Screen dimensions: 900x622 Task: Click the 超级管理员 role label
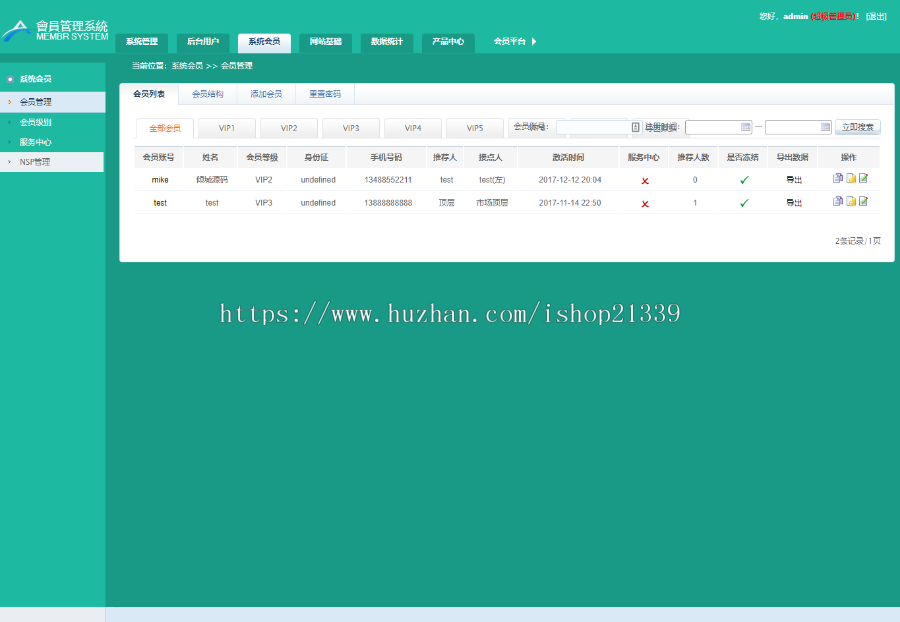tap(833, 17)
